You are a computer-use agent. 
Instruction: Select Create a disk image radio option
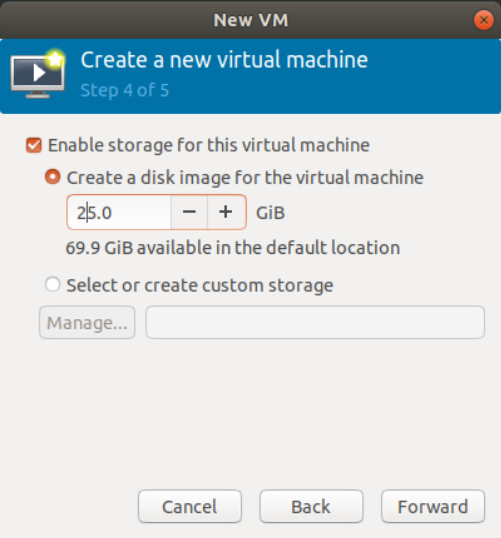[53, 177]
